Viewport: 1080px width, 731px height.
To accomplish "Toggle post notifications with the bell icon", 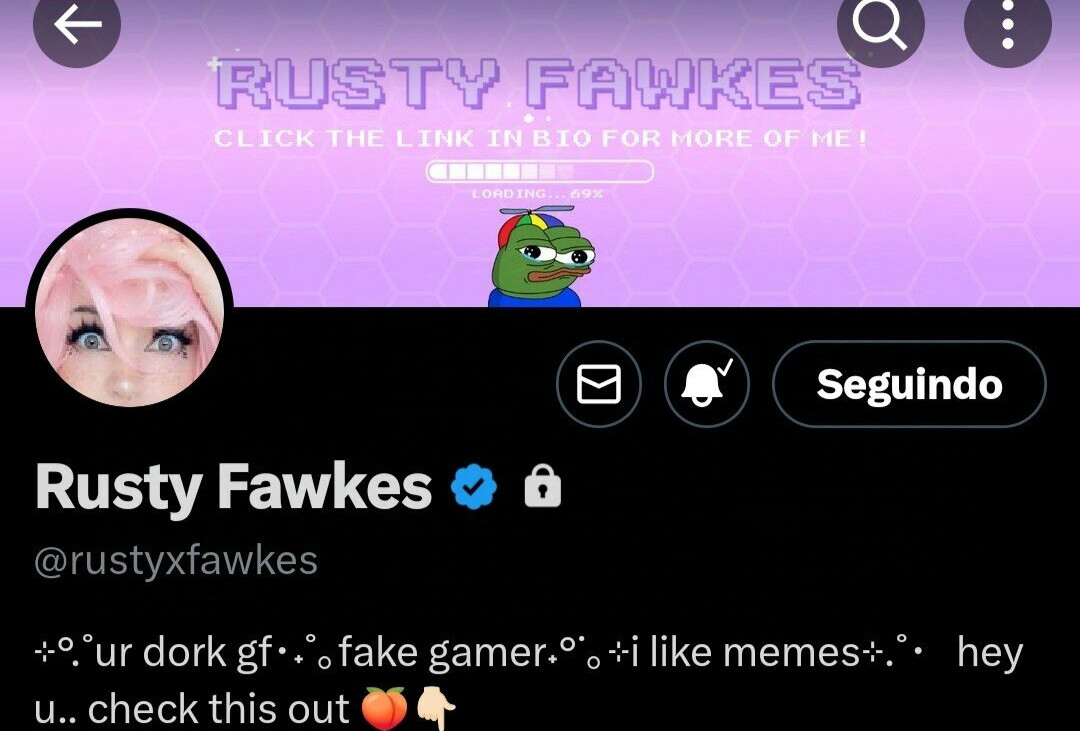I will click(x=707, y=384).
